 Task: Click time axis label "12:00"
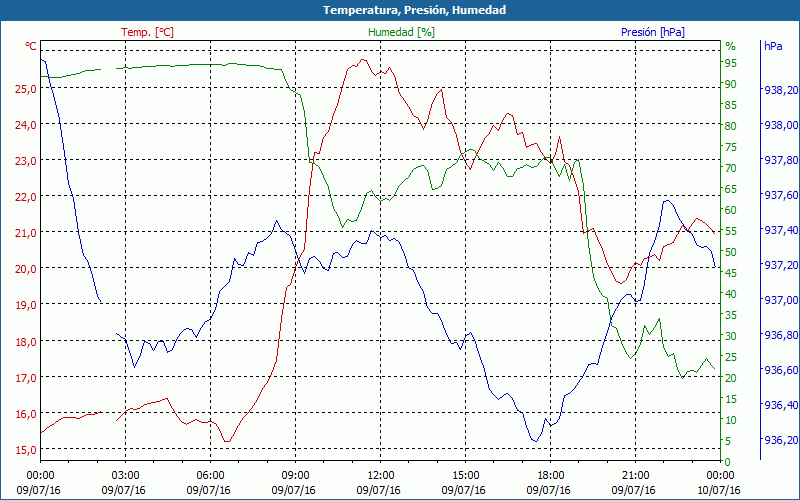coord(381,476)
